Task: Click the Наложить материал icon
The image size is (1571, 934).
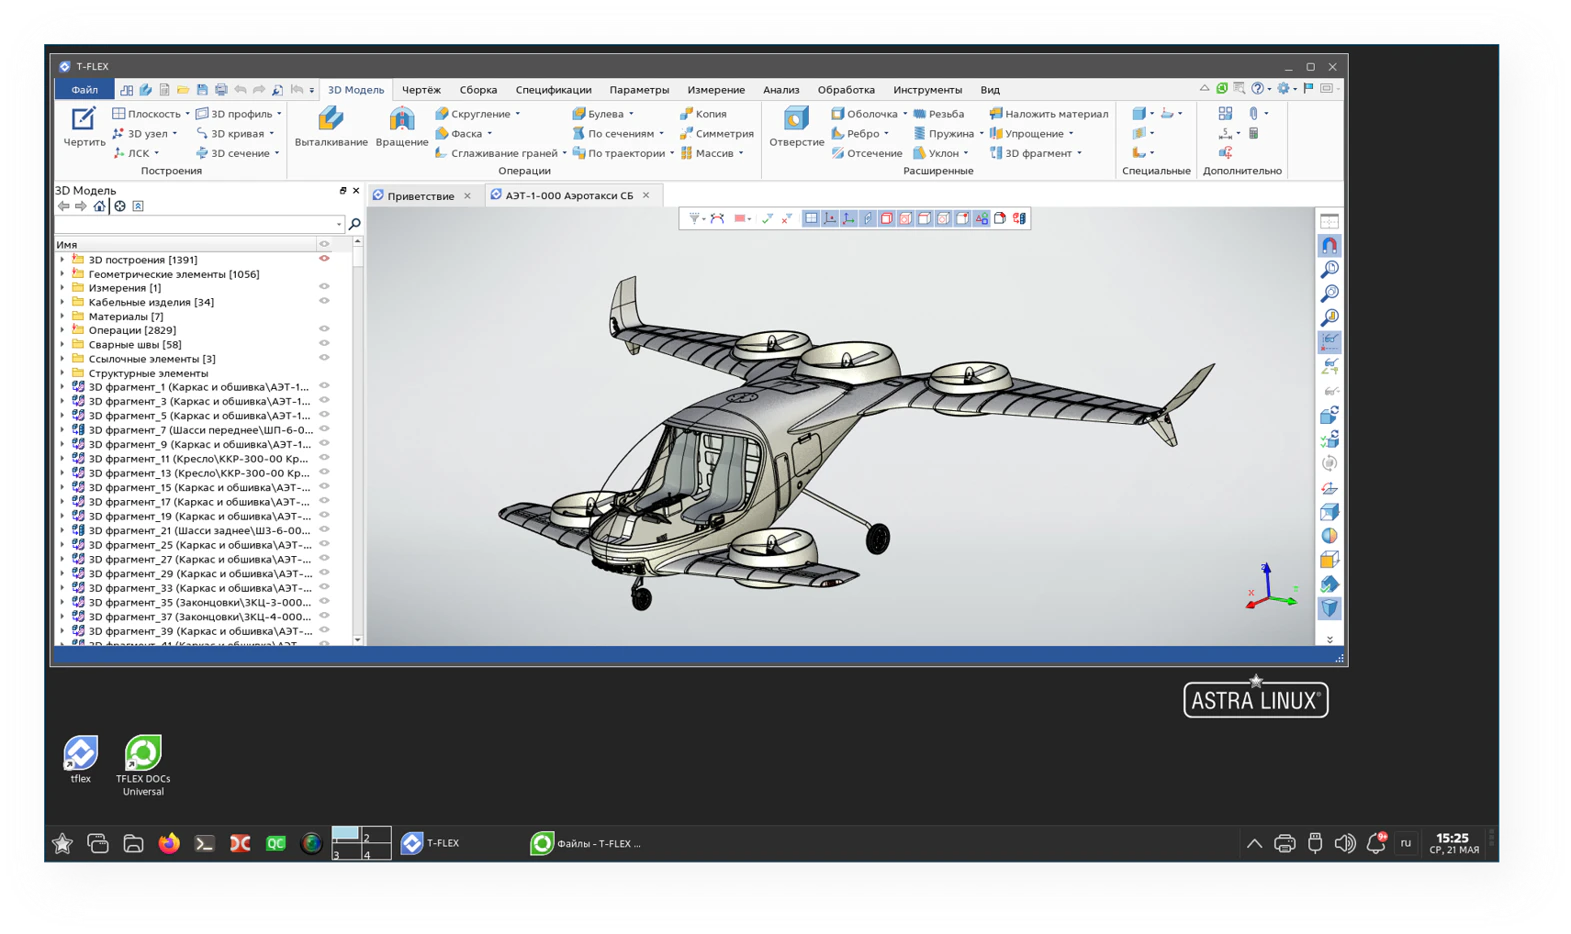Action: 996,114
